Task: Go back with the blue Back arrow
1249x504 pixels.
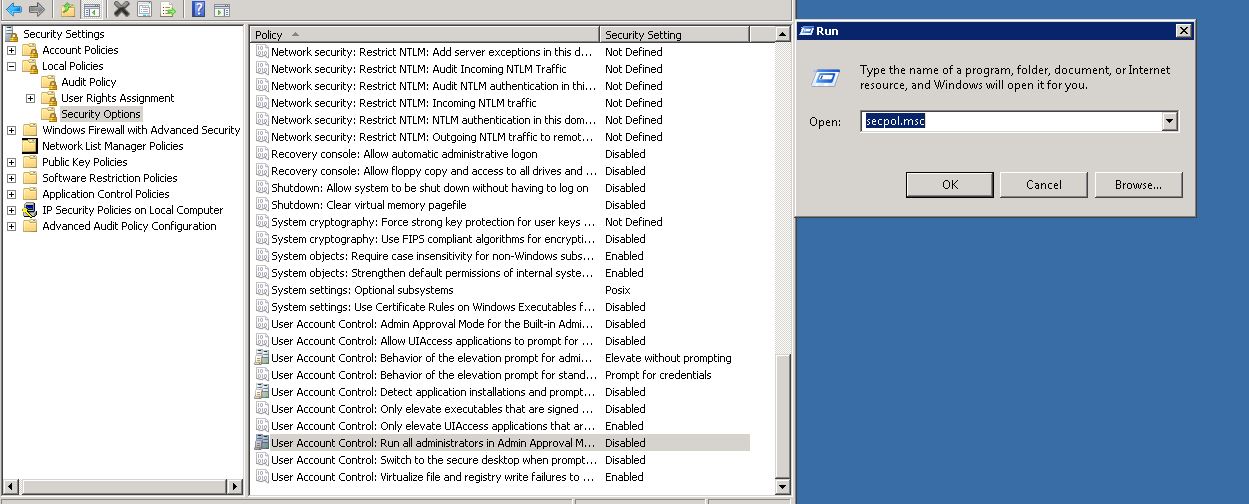Action: tap(14, 10)
